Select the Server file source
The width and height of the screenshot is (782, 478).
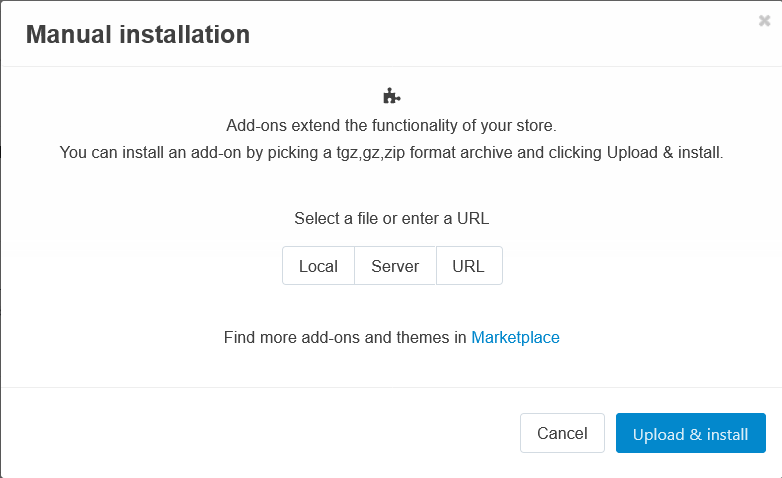click(x=395, y=266)
